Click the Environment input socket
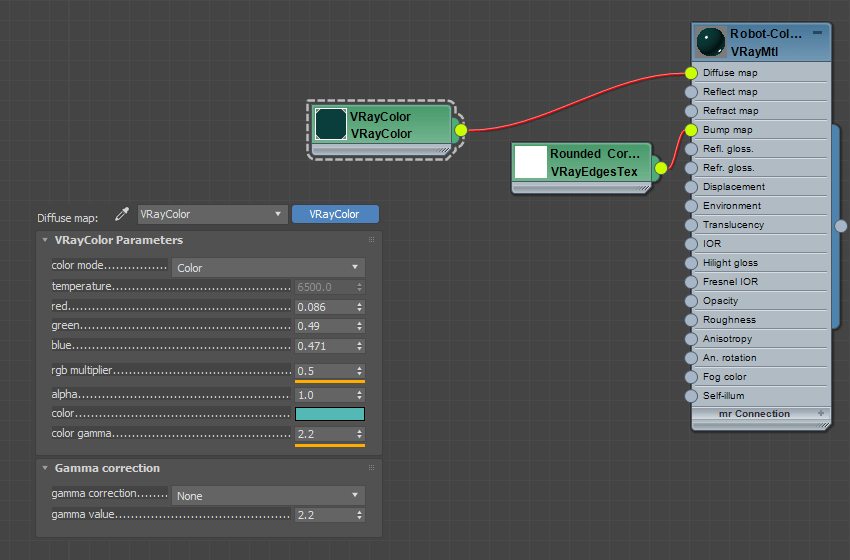This screenshot has width=850, height=560. (691, 205)
